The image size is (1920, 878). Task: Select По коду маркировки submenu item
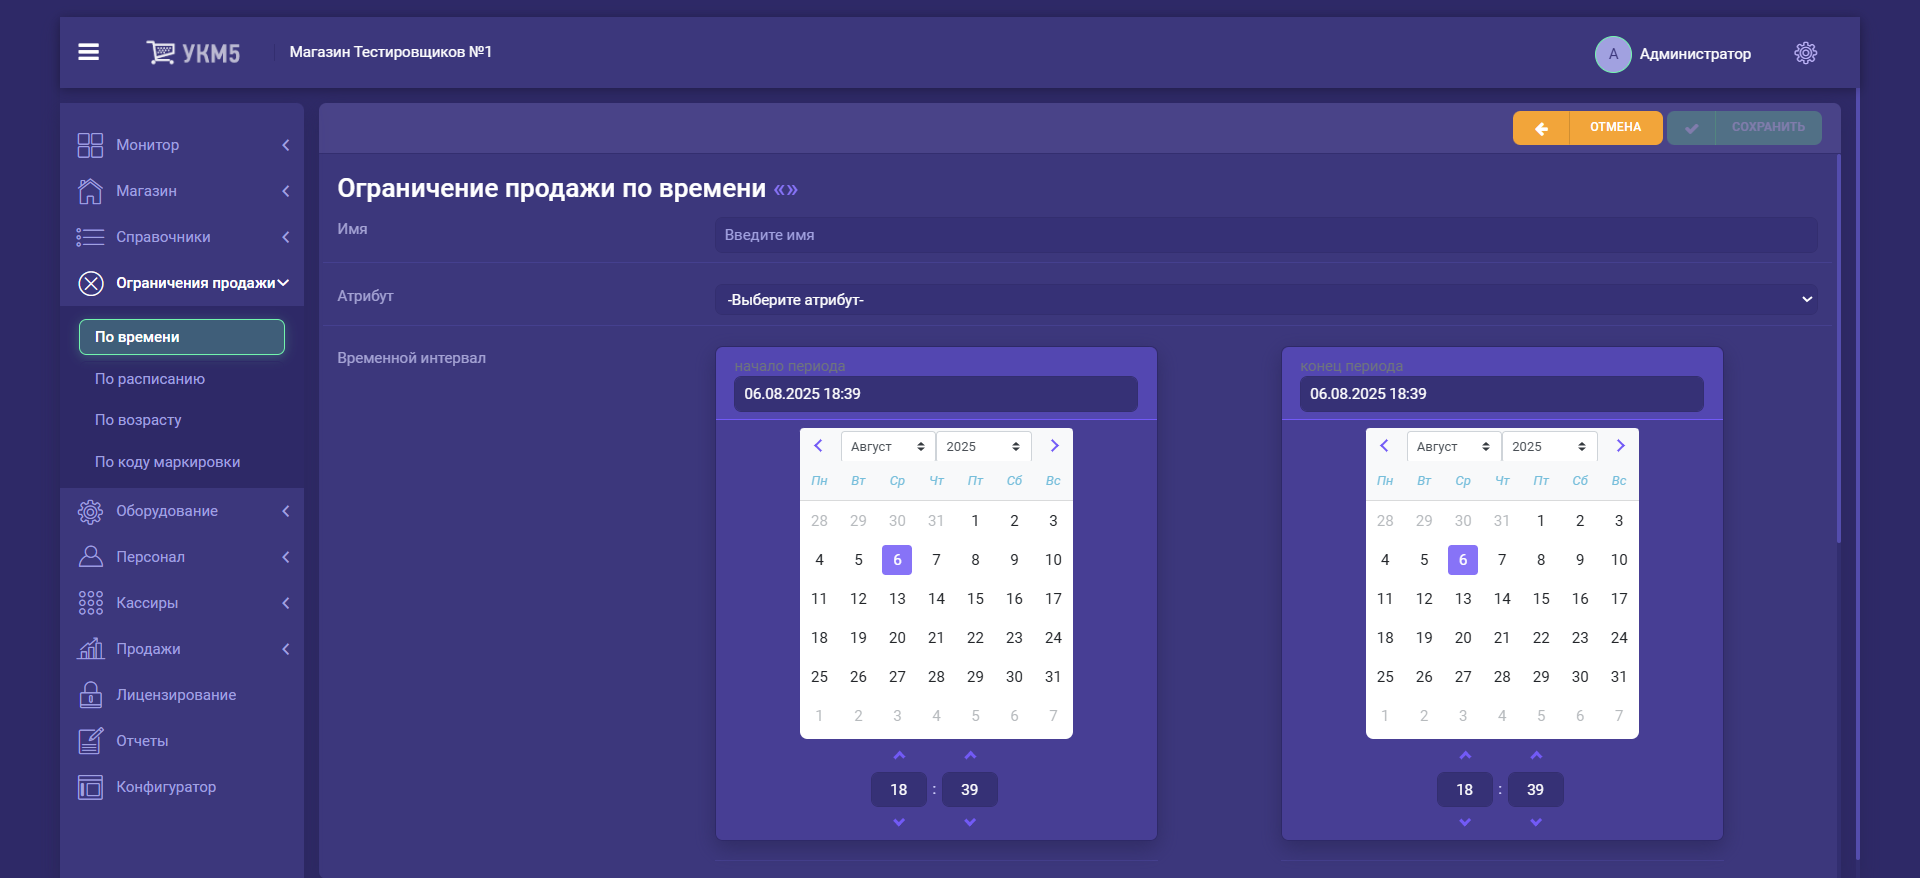pyautogui.click(x=167, y=462)
